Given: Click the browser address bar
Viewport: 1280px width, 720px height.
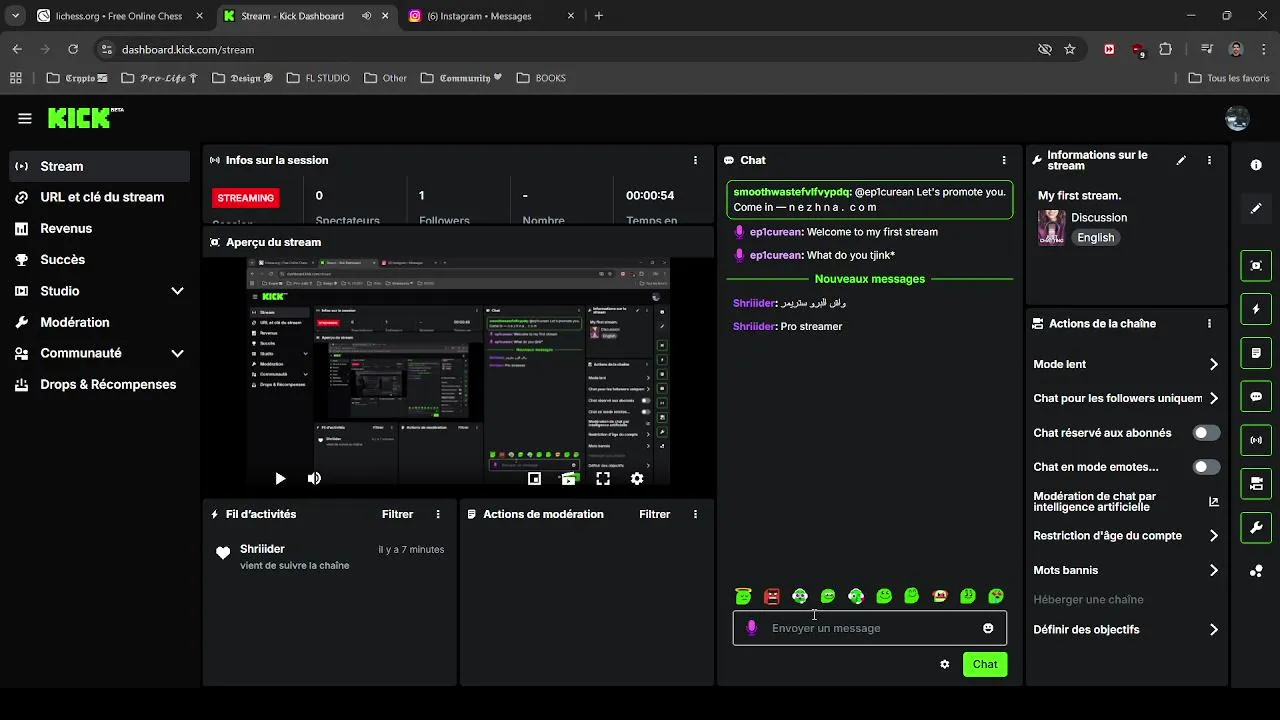Looking at the screenshot, I should point(570,49).
